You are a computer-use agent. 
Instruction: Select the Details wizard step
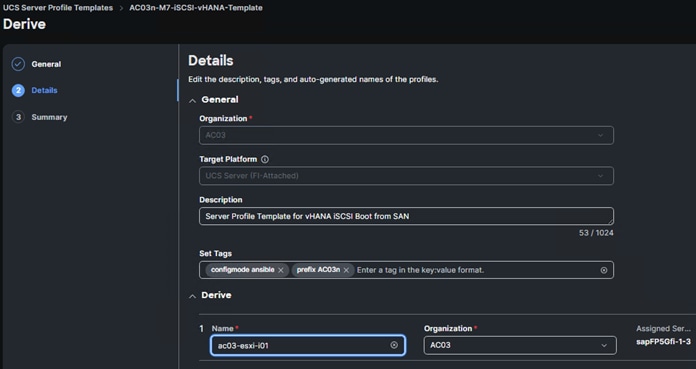[44, 90]
